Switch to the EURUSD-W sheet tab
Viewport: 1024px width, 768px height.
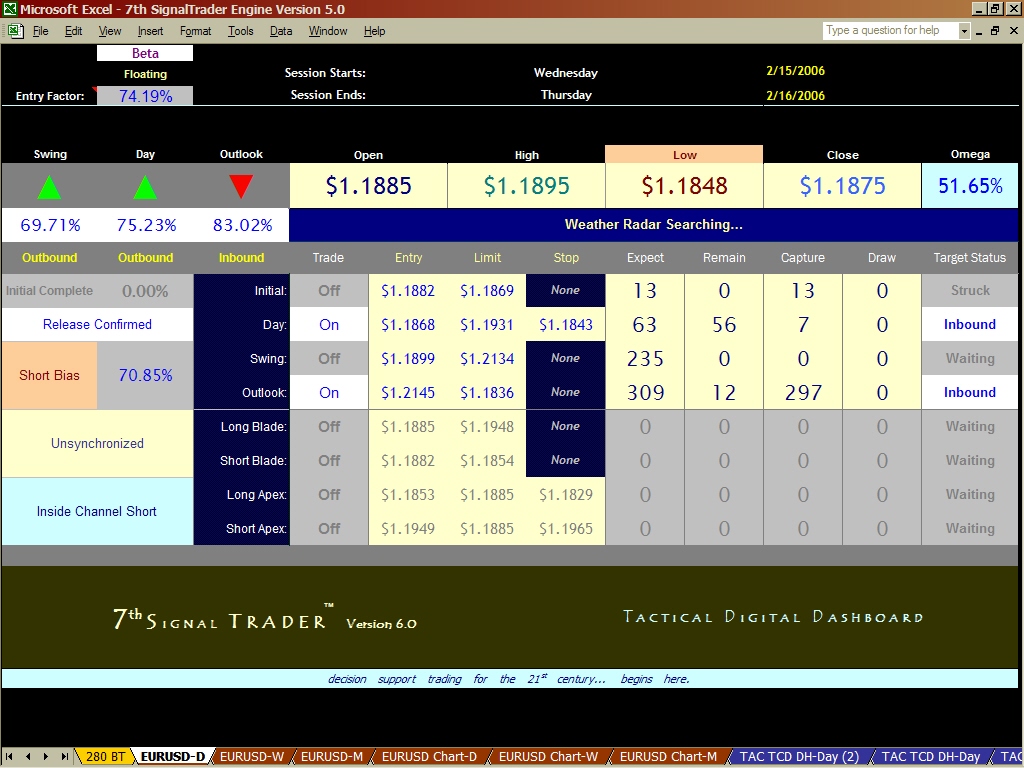pos(251,756)
